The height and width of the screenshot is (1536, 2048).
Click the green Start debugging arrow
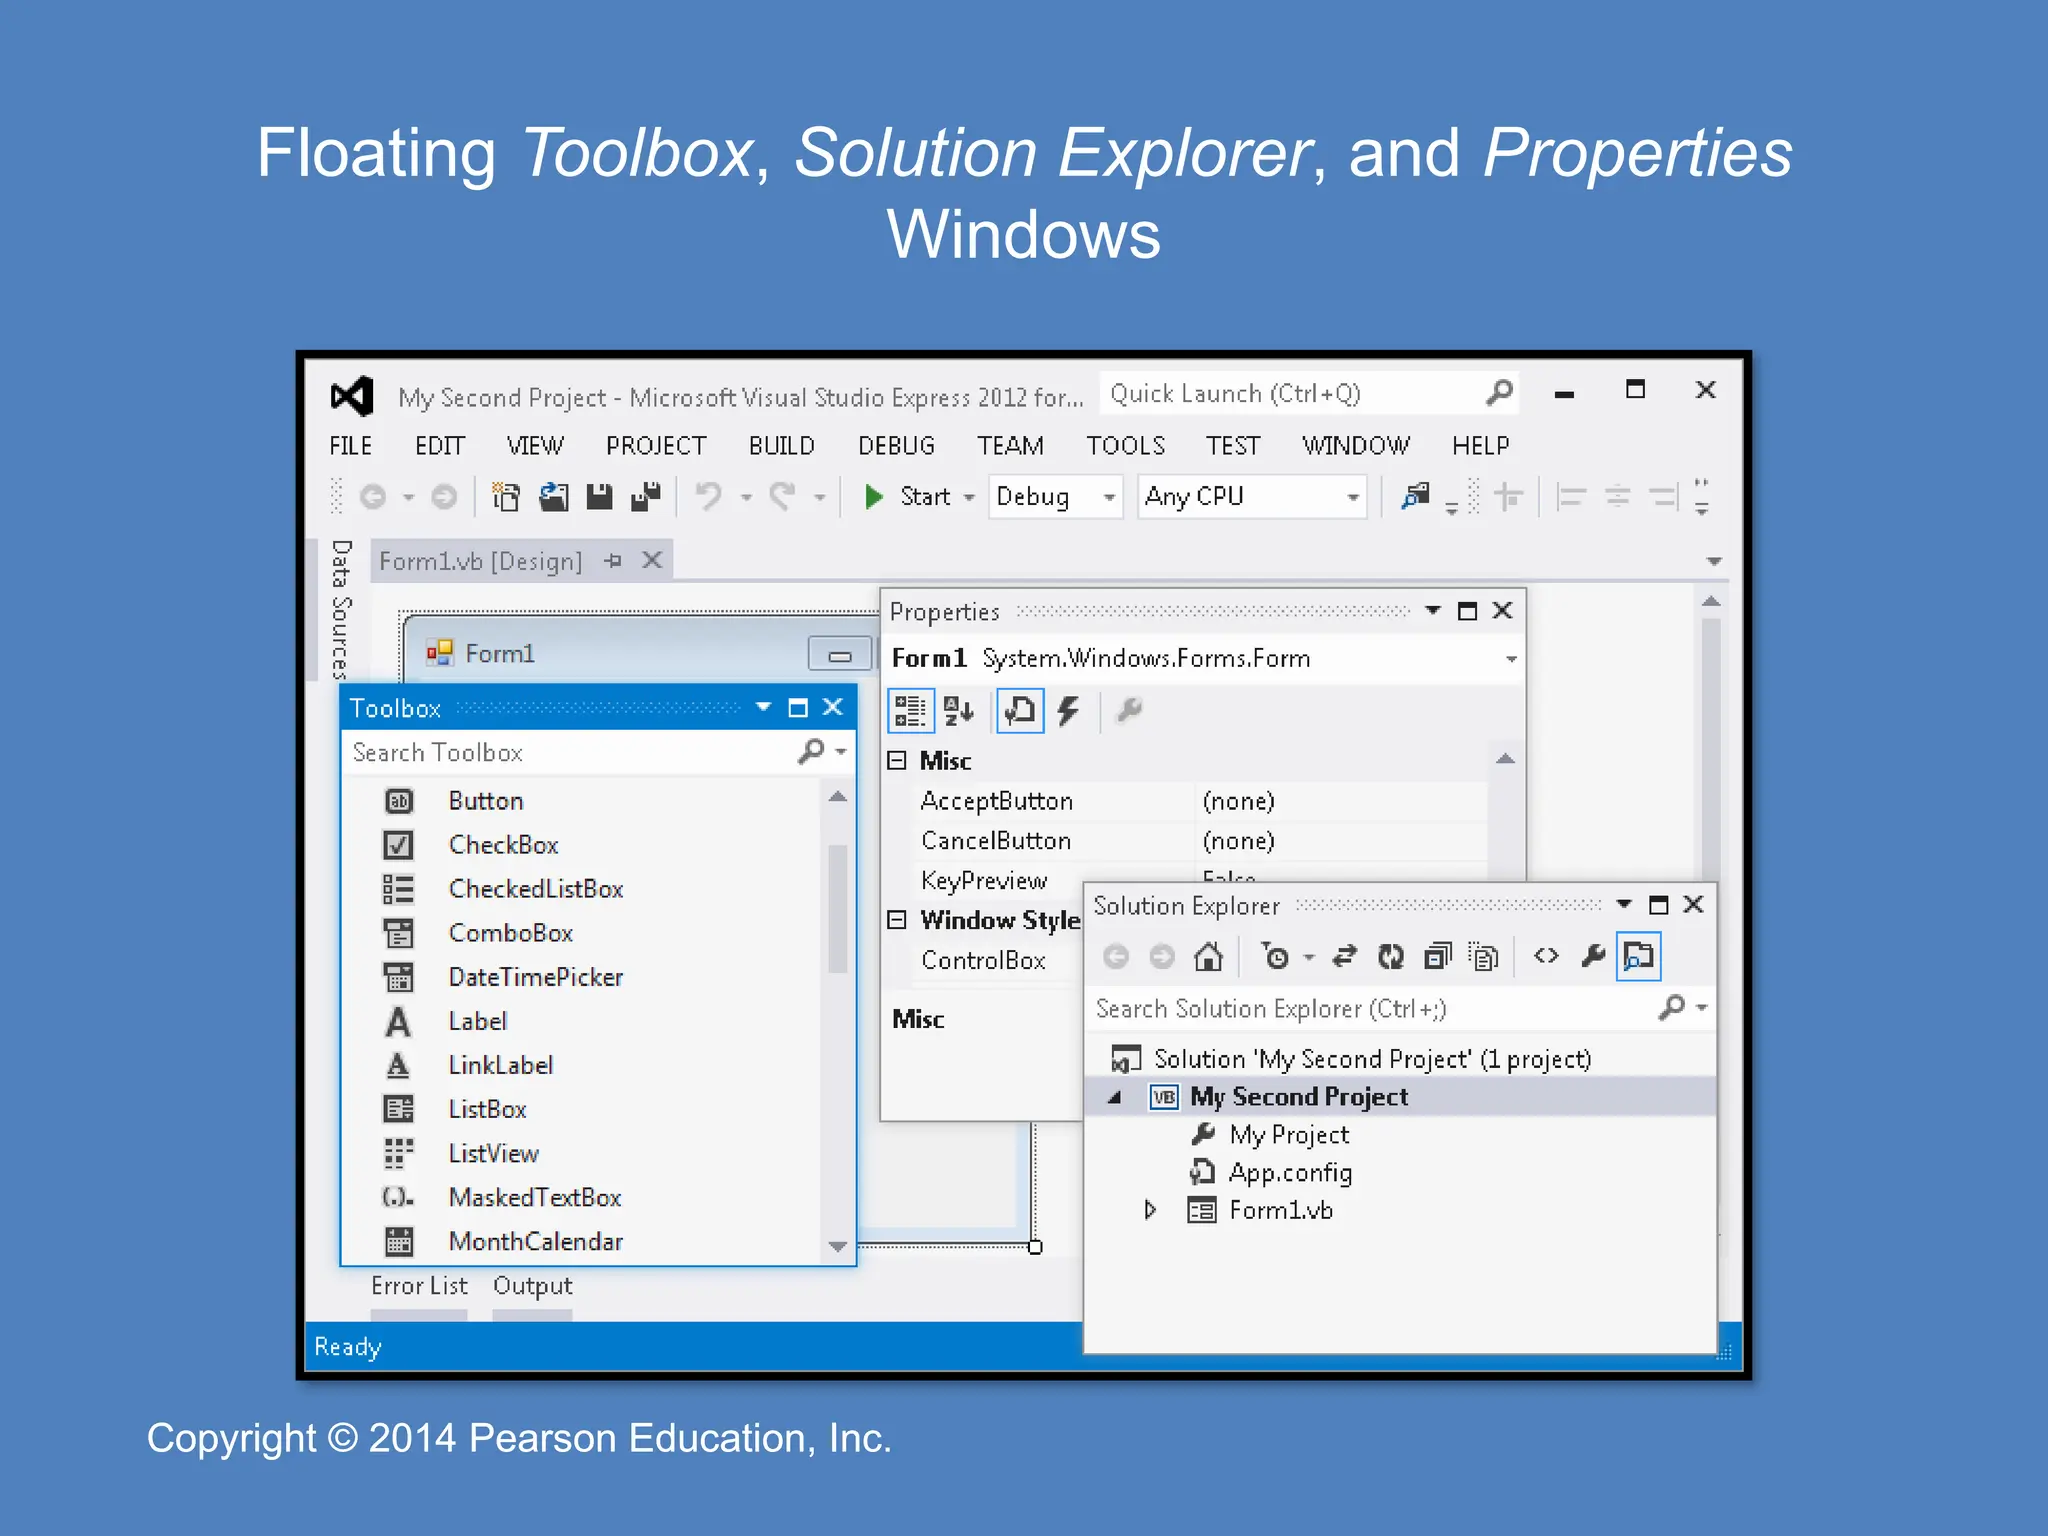(x=874, y=497)
